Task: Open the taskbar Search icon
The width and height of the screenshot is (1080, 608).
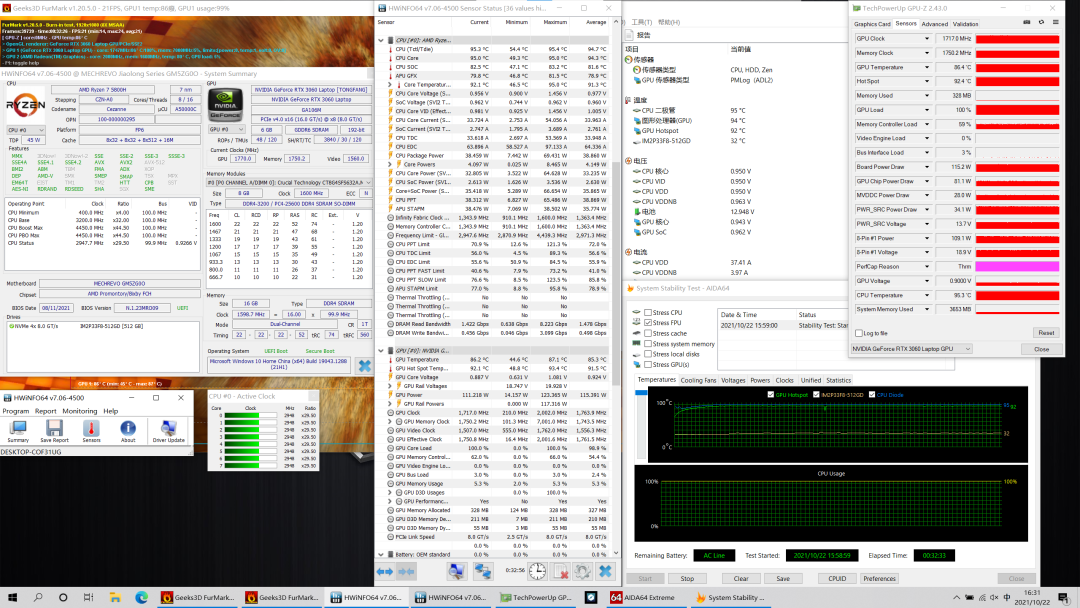Action: pos(38,598)
